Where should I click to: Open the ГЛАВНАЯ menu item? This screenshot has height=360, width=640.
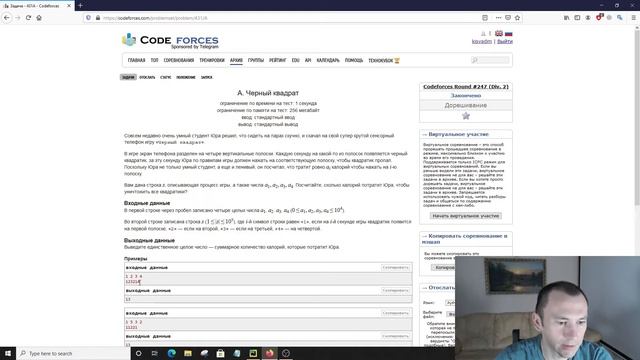136,60
